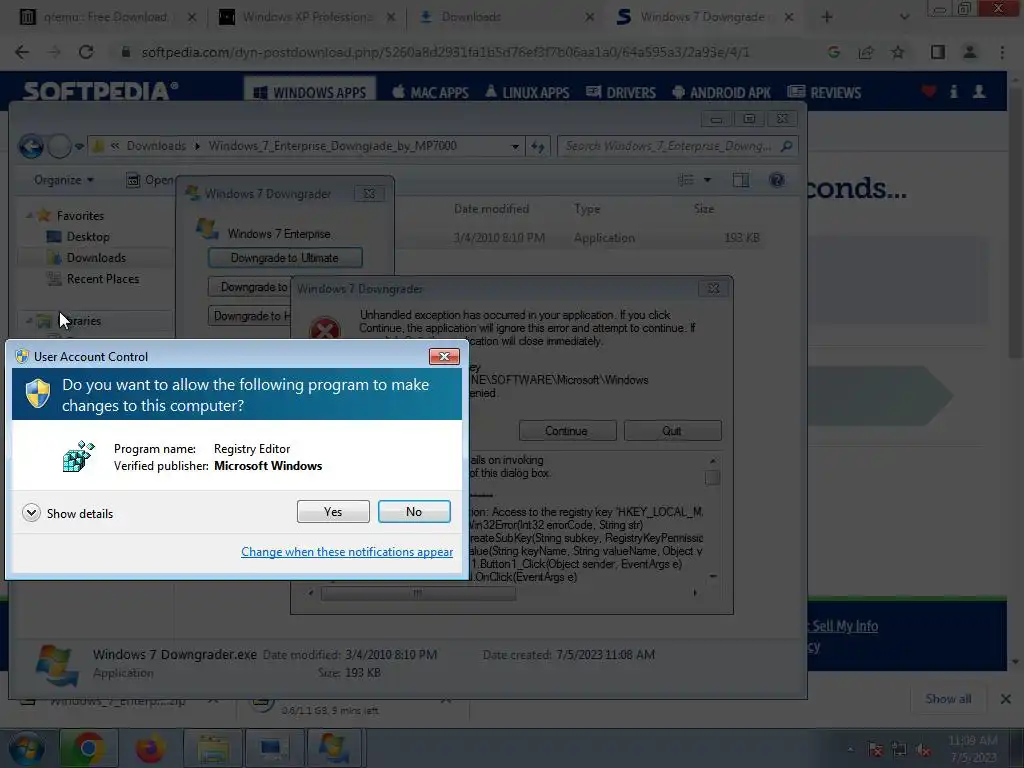Open Softpedia Linux Apps section
This screenshot has height=768, width=1024.
527,93
